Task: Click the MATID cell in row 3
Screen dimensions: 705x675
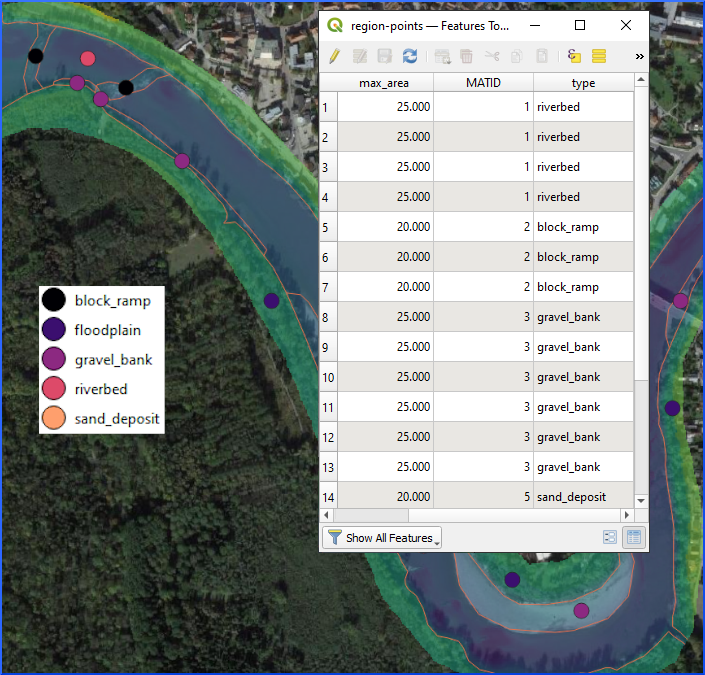Action: [x=483, y=167]
